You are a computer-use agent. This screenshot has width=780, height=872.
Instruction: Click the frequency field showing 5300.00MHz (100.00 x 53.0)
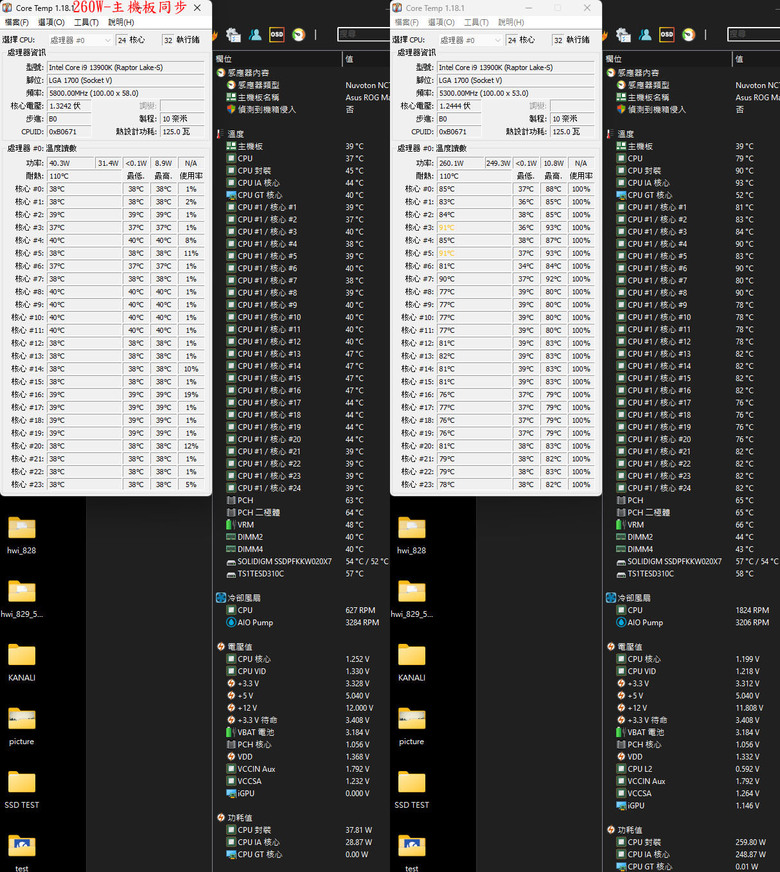pos(515,93)
